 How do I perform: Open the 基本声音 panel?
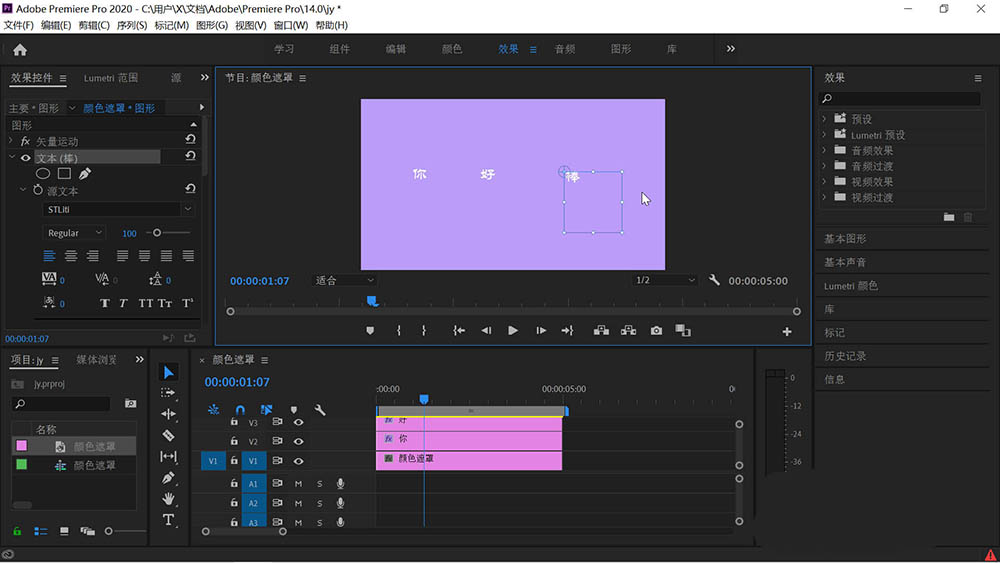click(x=845, y=262)
